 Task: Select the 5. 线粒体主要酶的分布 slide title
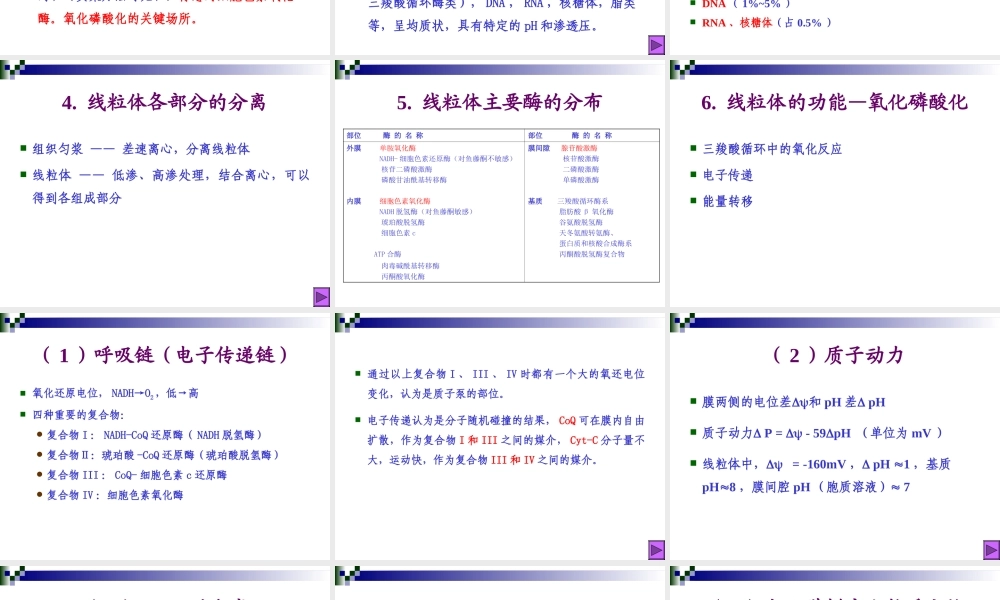point(498,101)
